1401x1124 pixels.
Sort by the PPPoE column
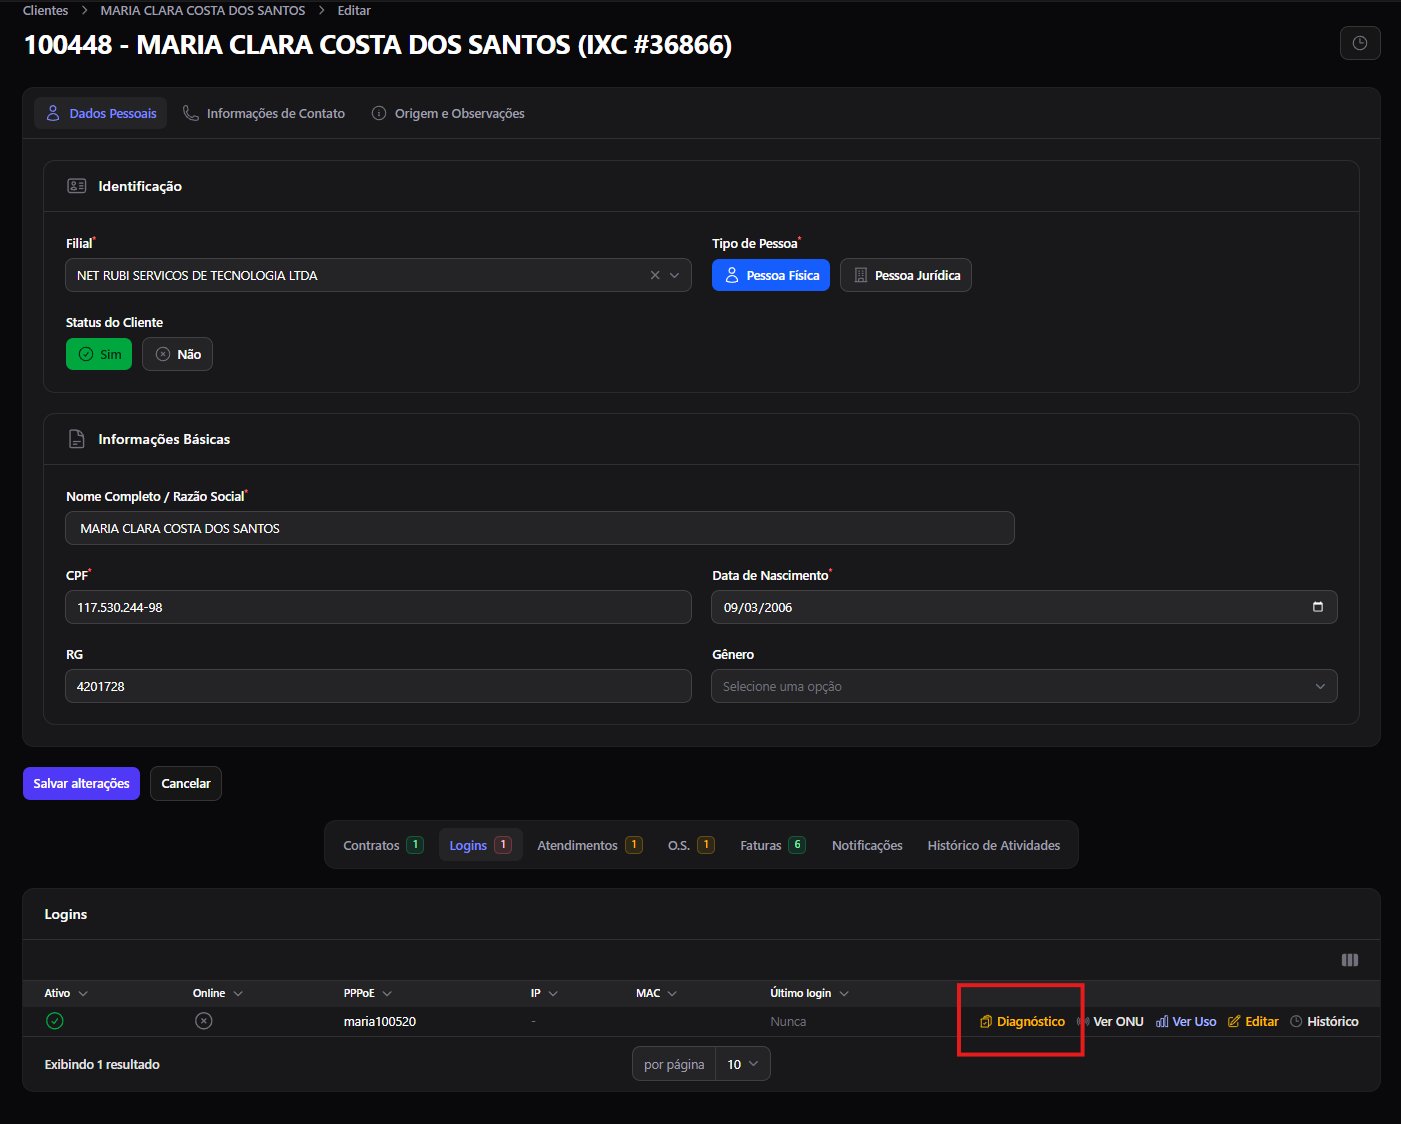click(368, 993)
